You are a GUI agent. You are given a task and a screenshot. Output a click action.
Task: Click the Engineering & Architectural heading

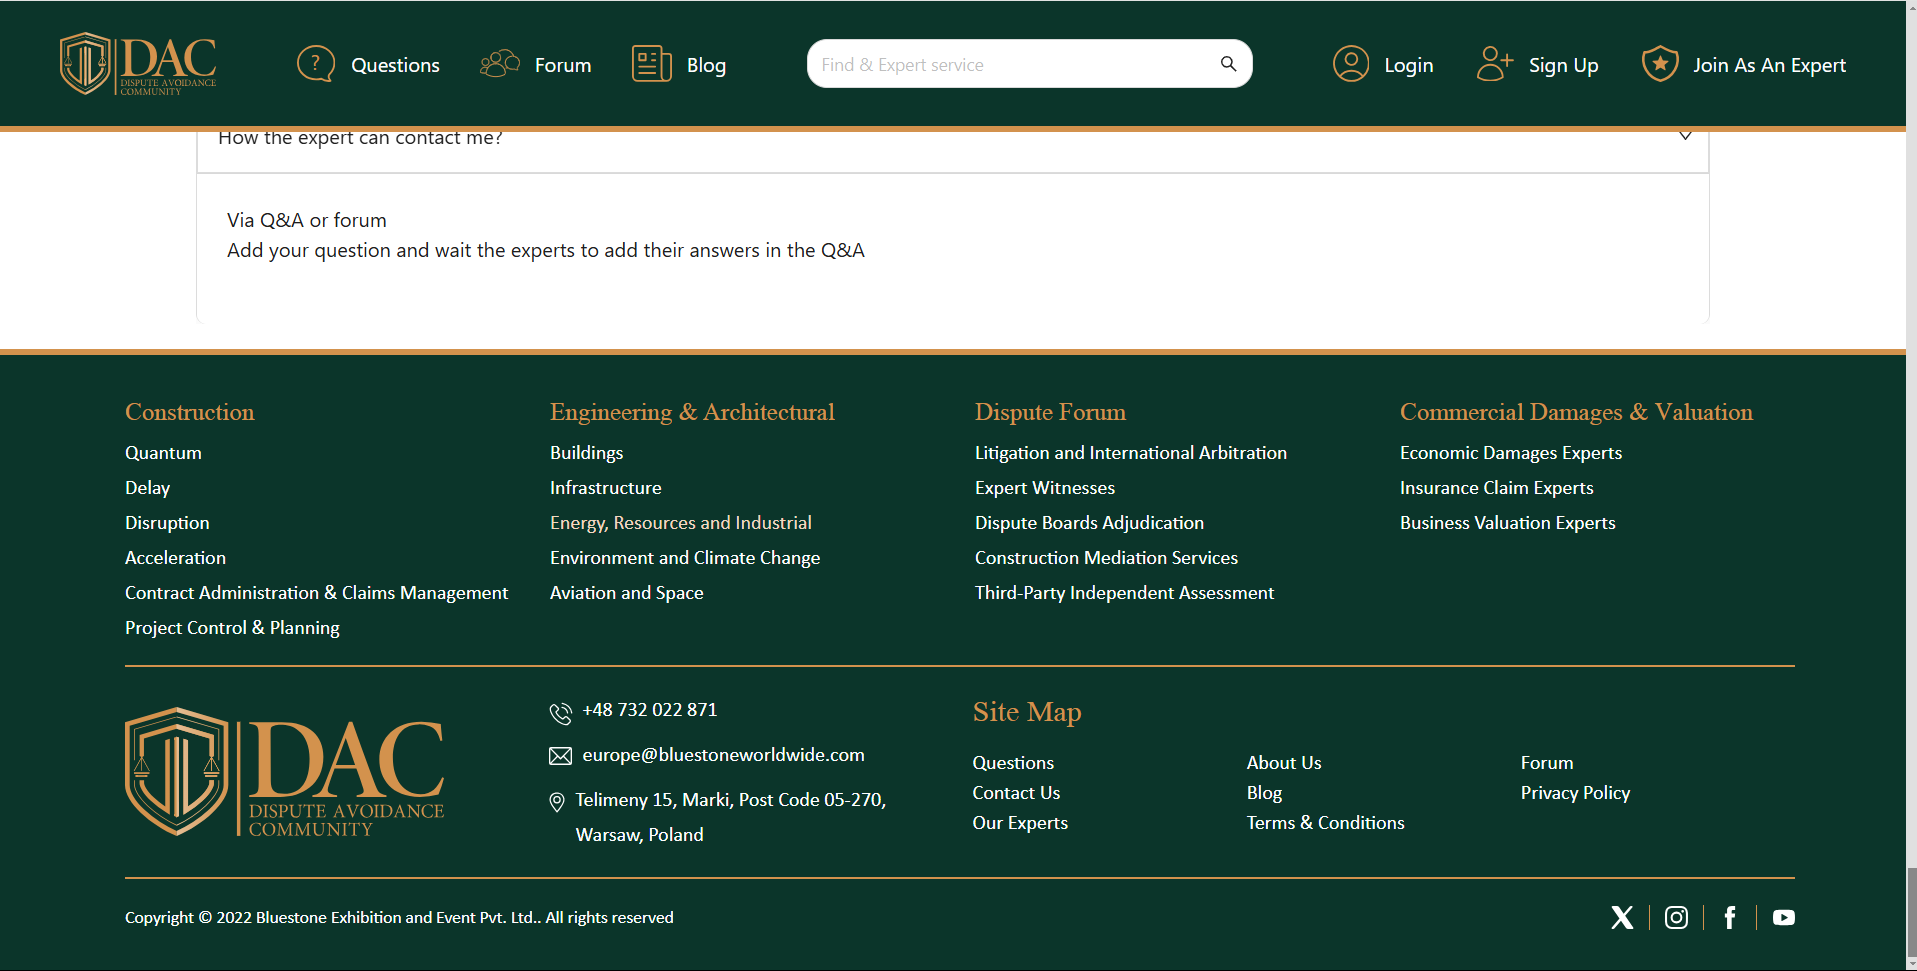(692, 412)
